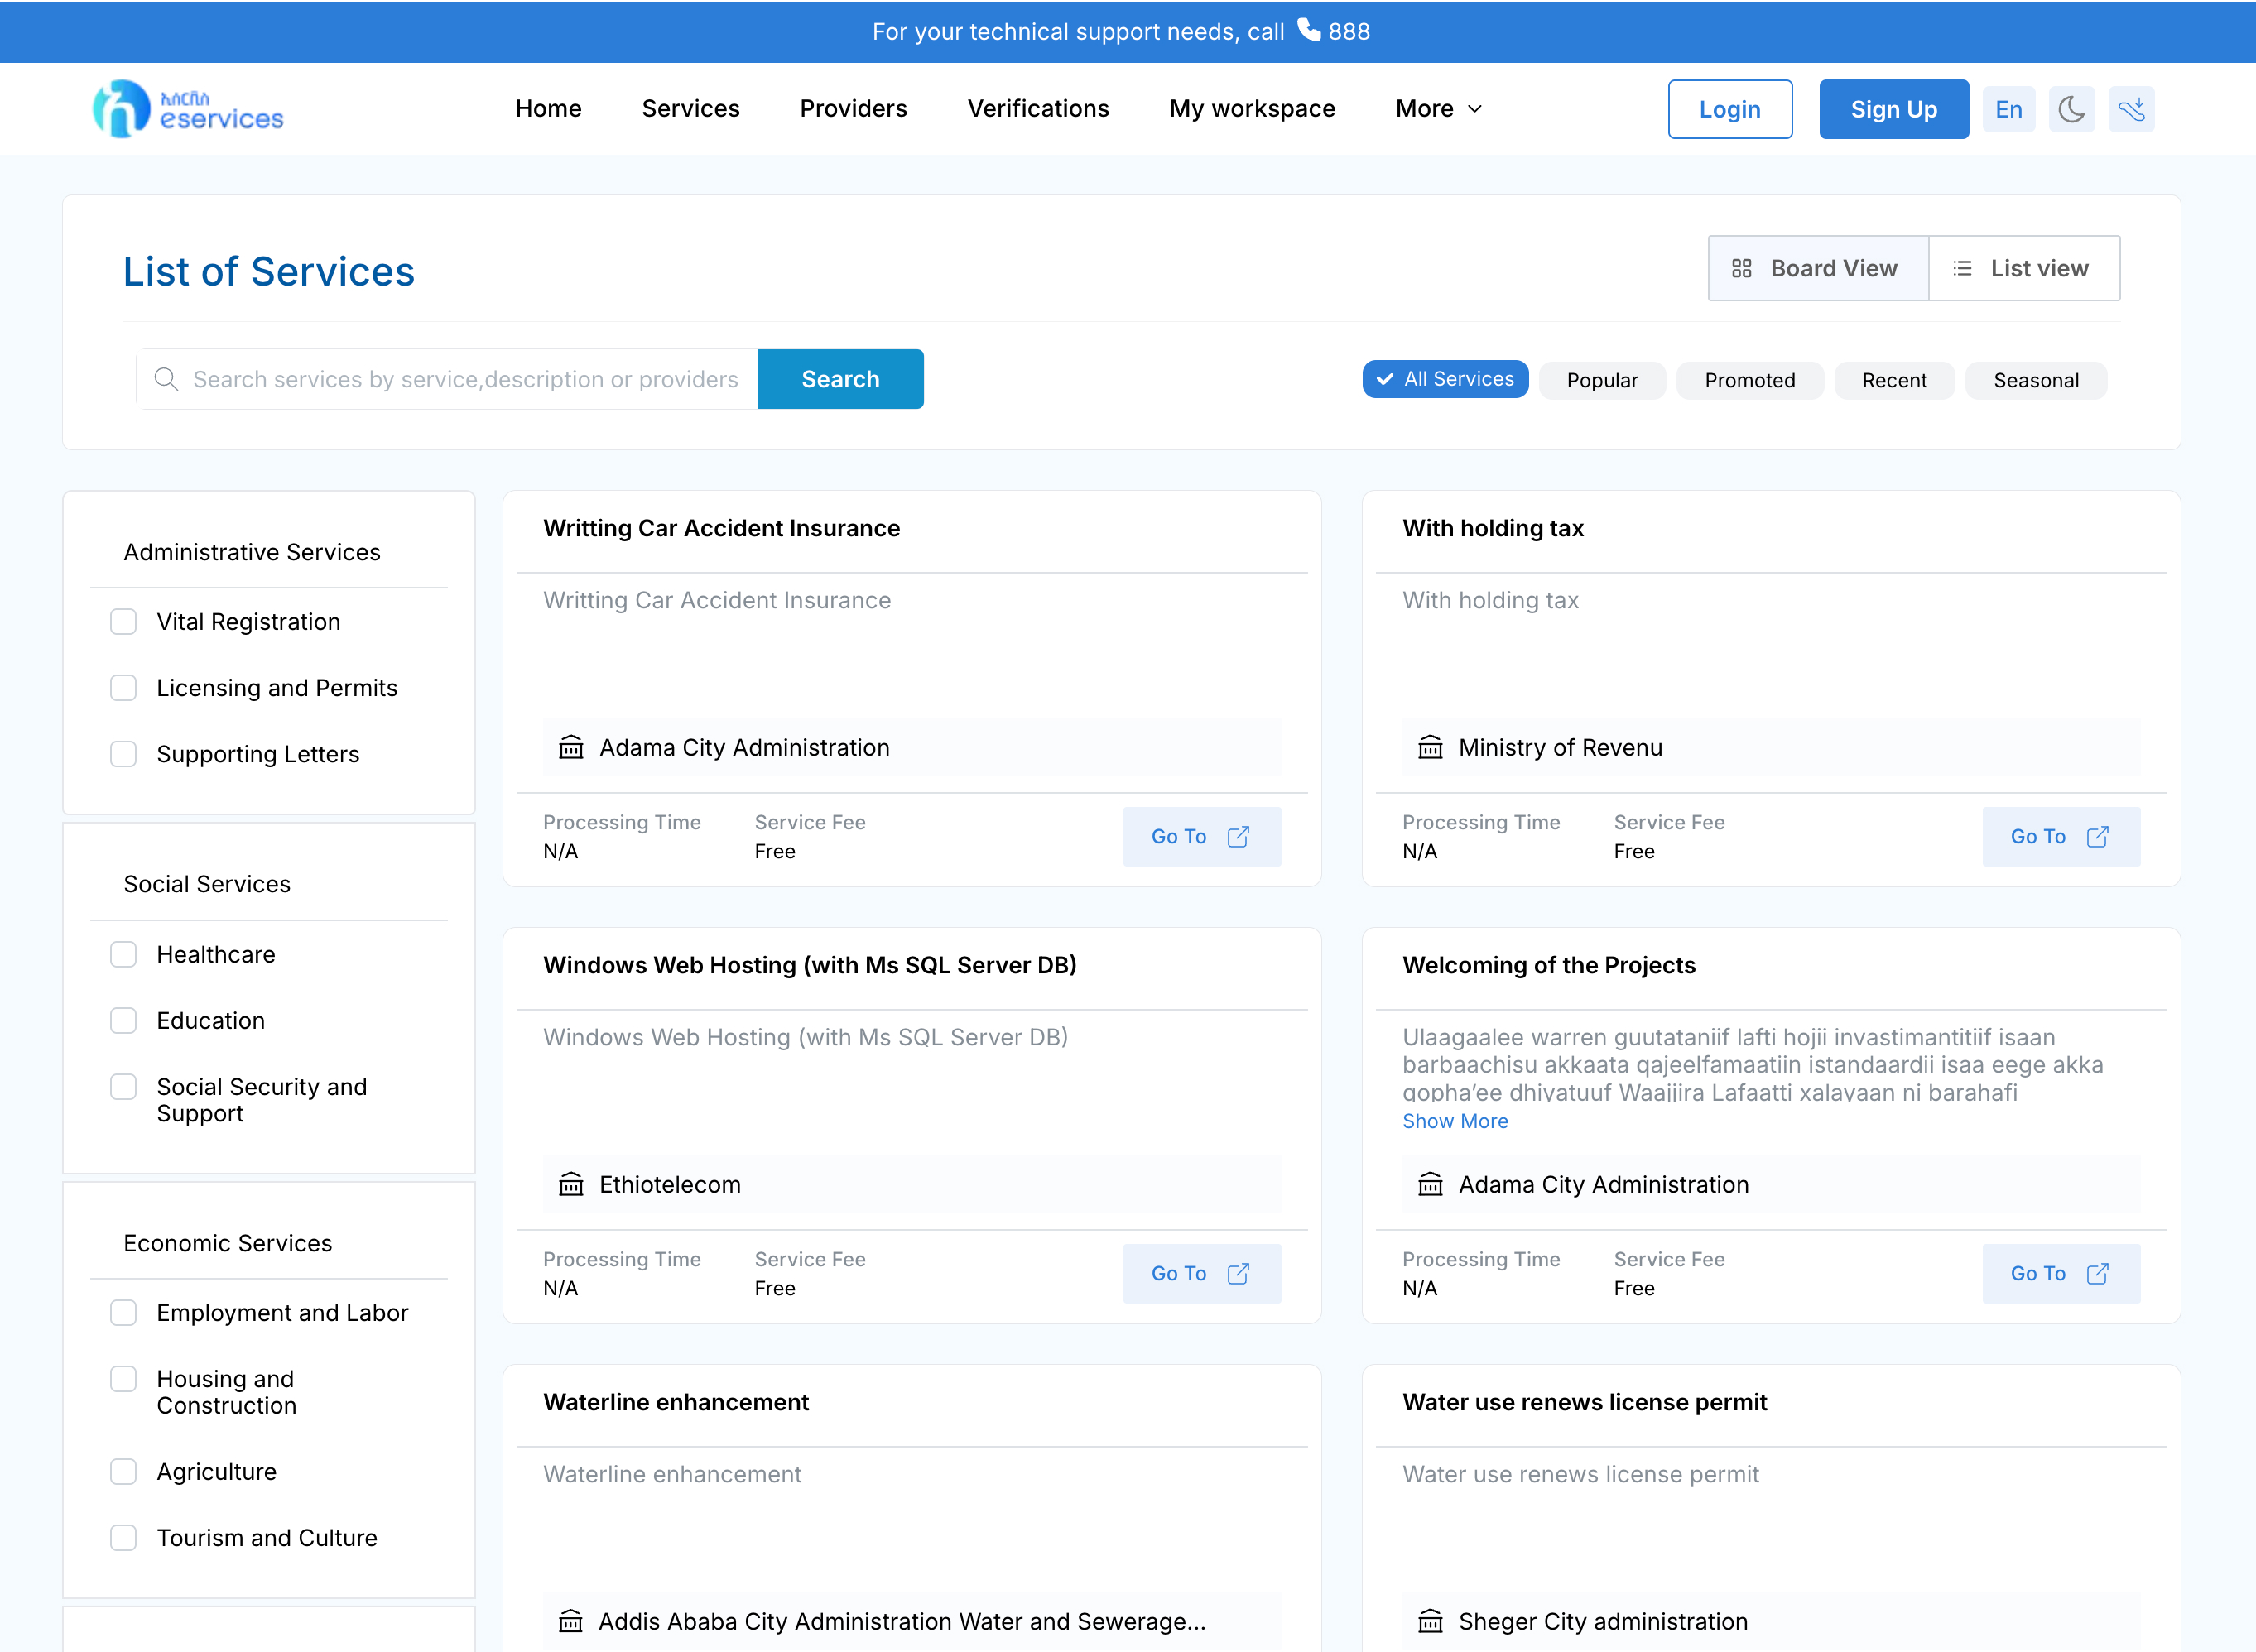This screenshot has height=1652, width=2256.
Task: Toggle dark mode moon icon
Action: tap(2071, 109)
